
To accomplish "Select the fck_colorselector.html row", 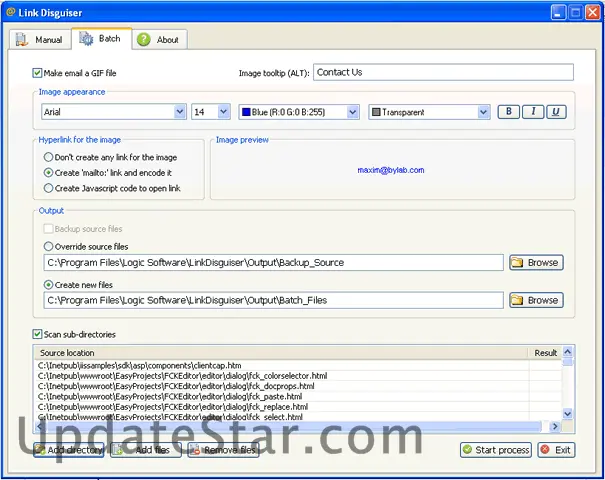I will click(298, 376).
